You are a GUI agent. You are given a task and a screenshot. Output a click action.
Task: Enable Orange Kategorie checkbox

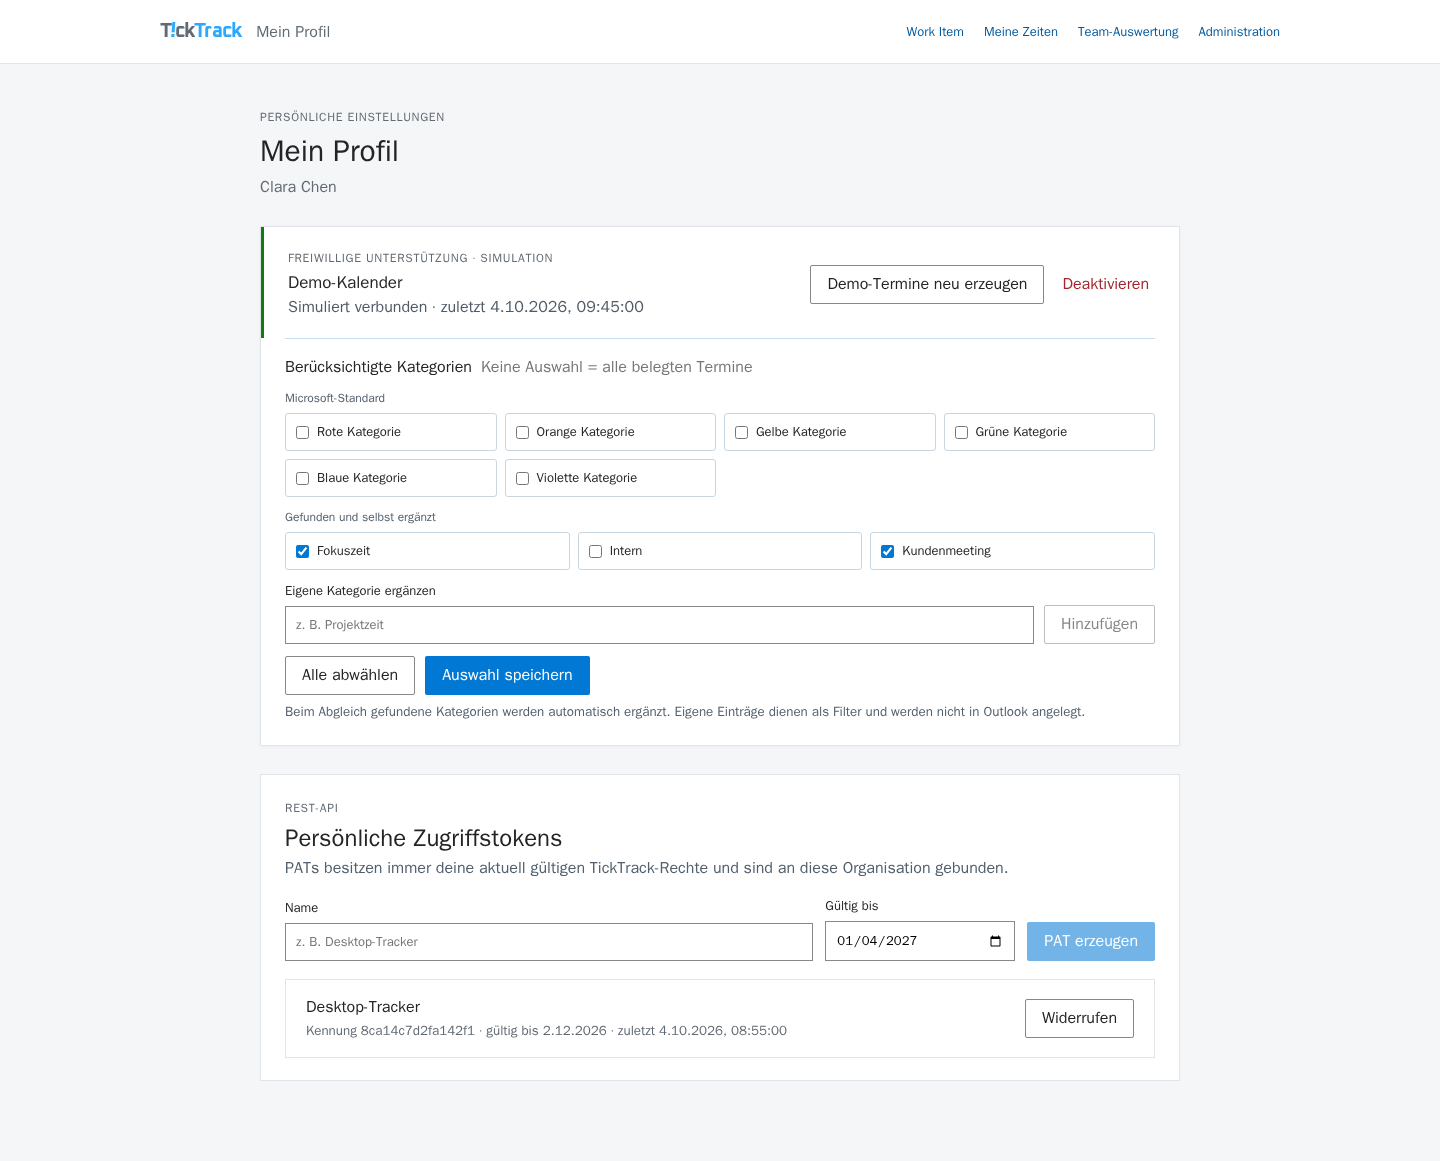(x=522, y=433)
